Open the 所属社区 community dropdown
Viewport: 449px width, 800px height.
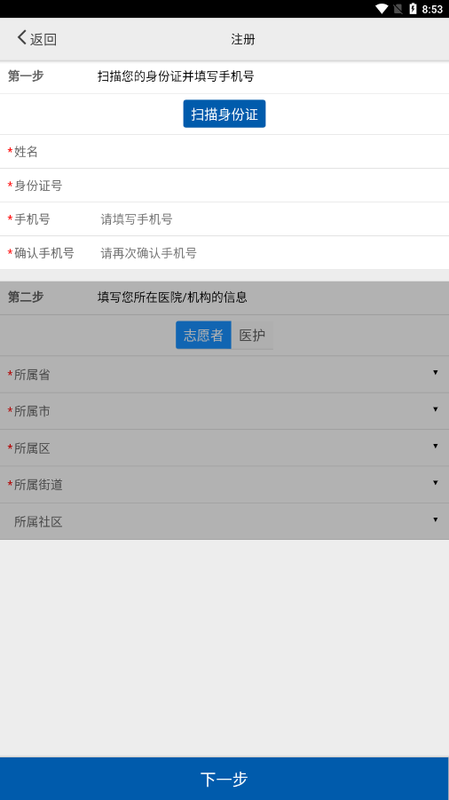[x=224, y=521]
